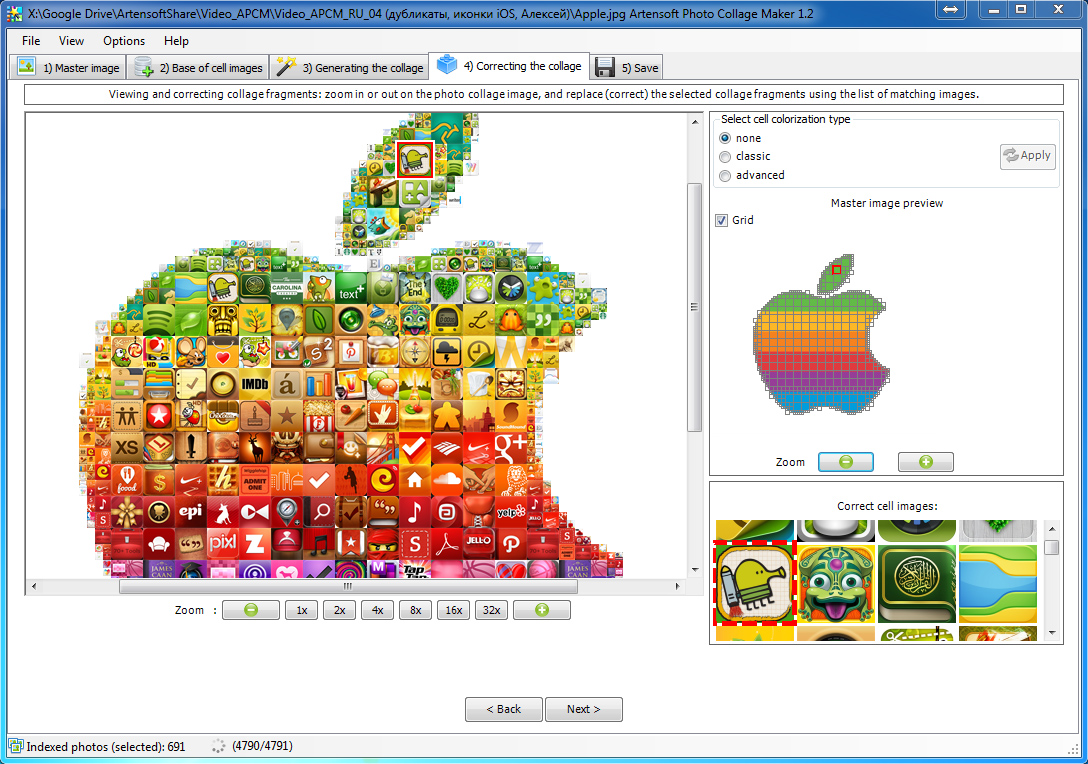This screenshot has height=764, width=1088.
Task: Toggle the Grid checkbox
Action: pyautogui.click(x=722, y=220)
